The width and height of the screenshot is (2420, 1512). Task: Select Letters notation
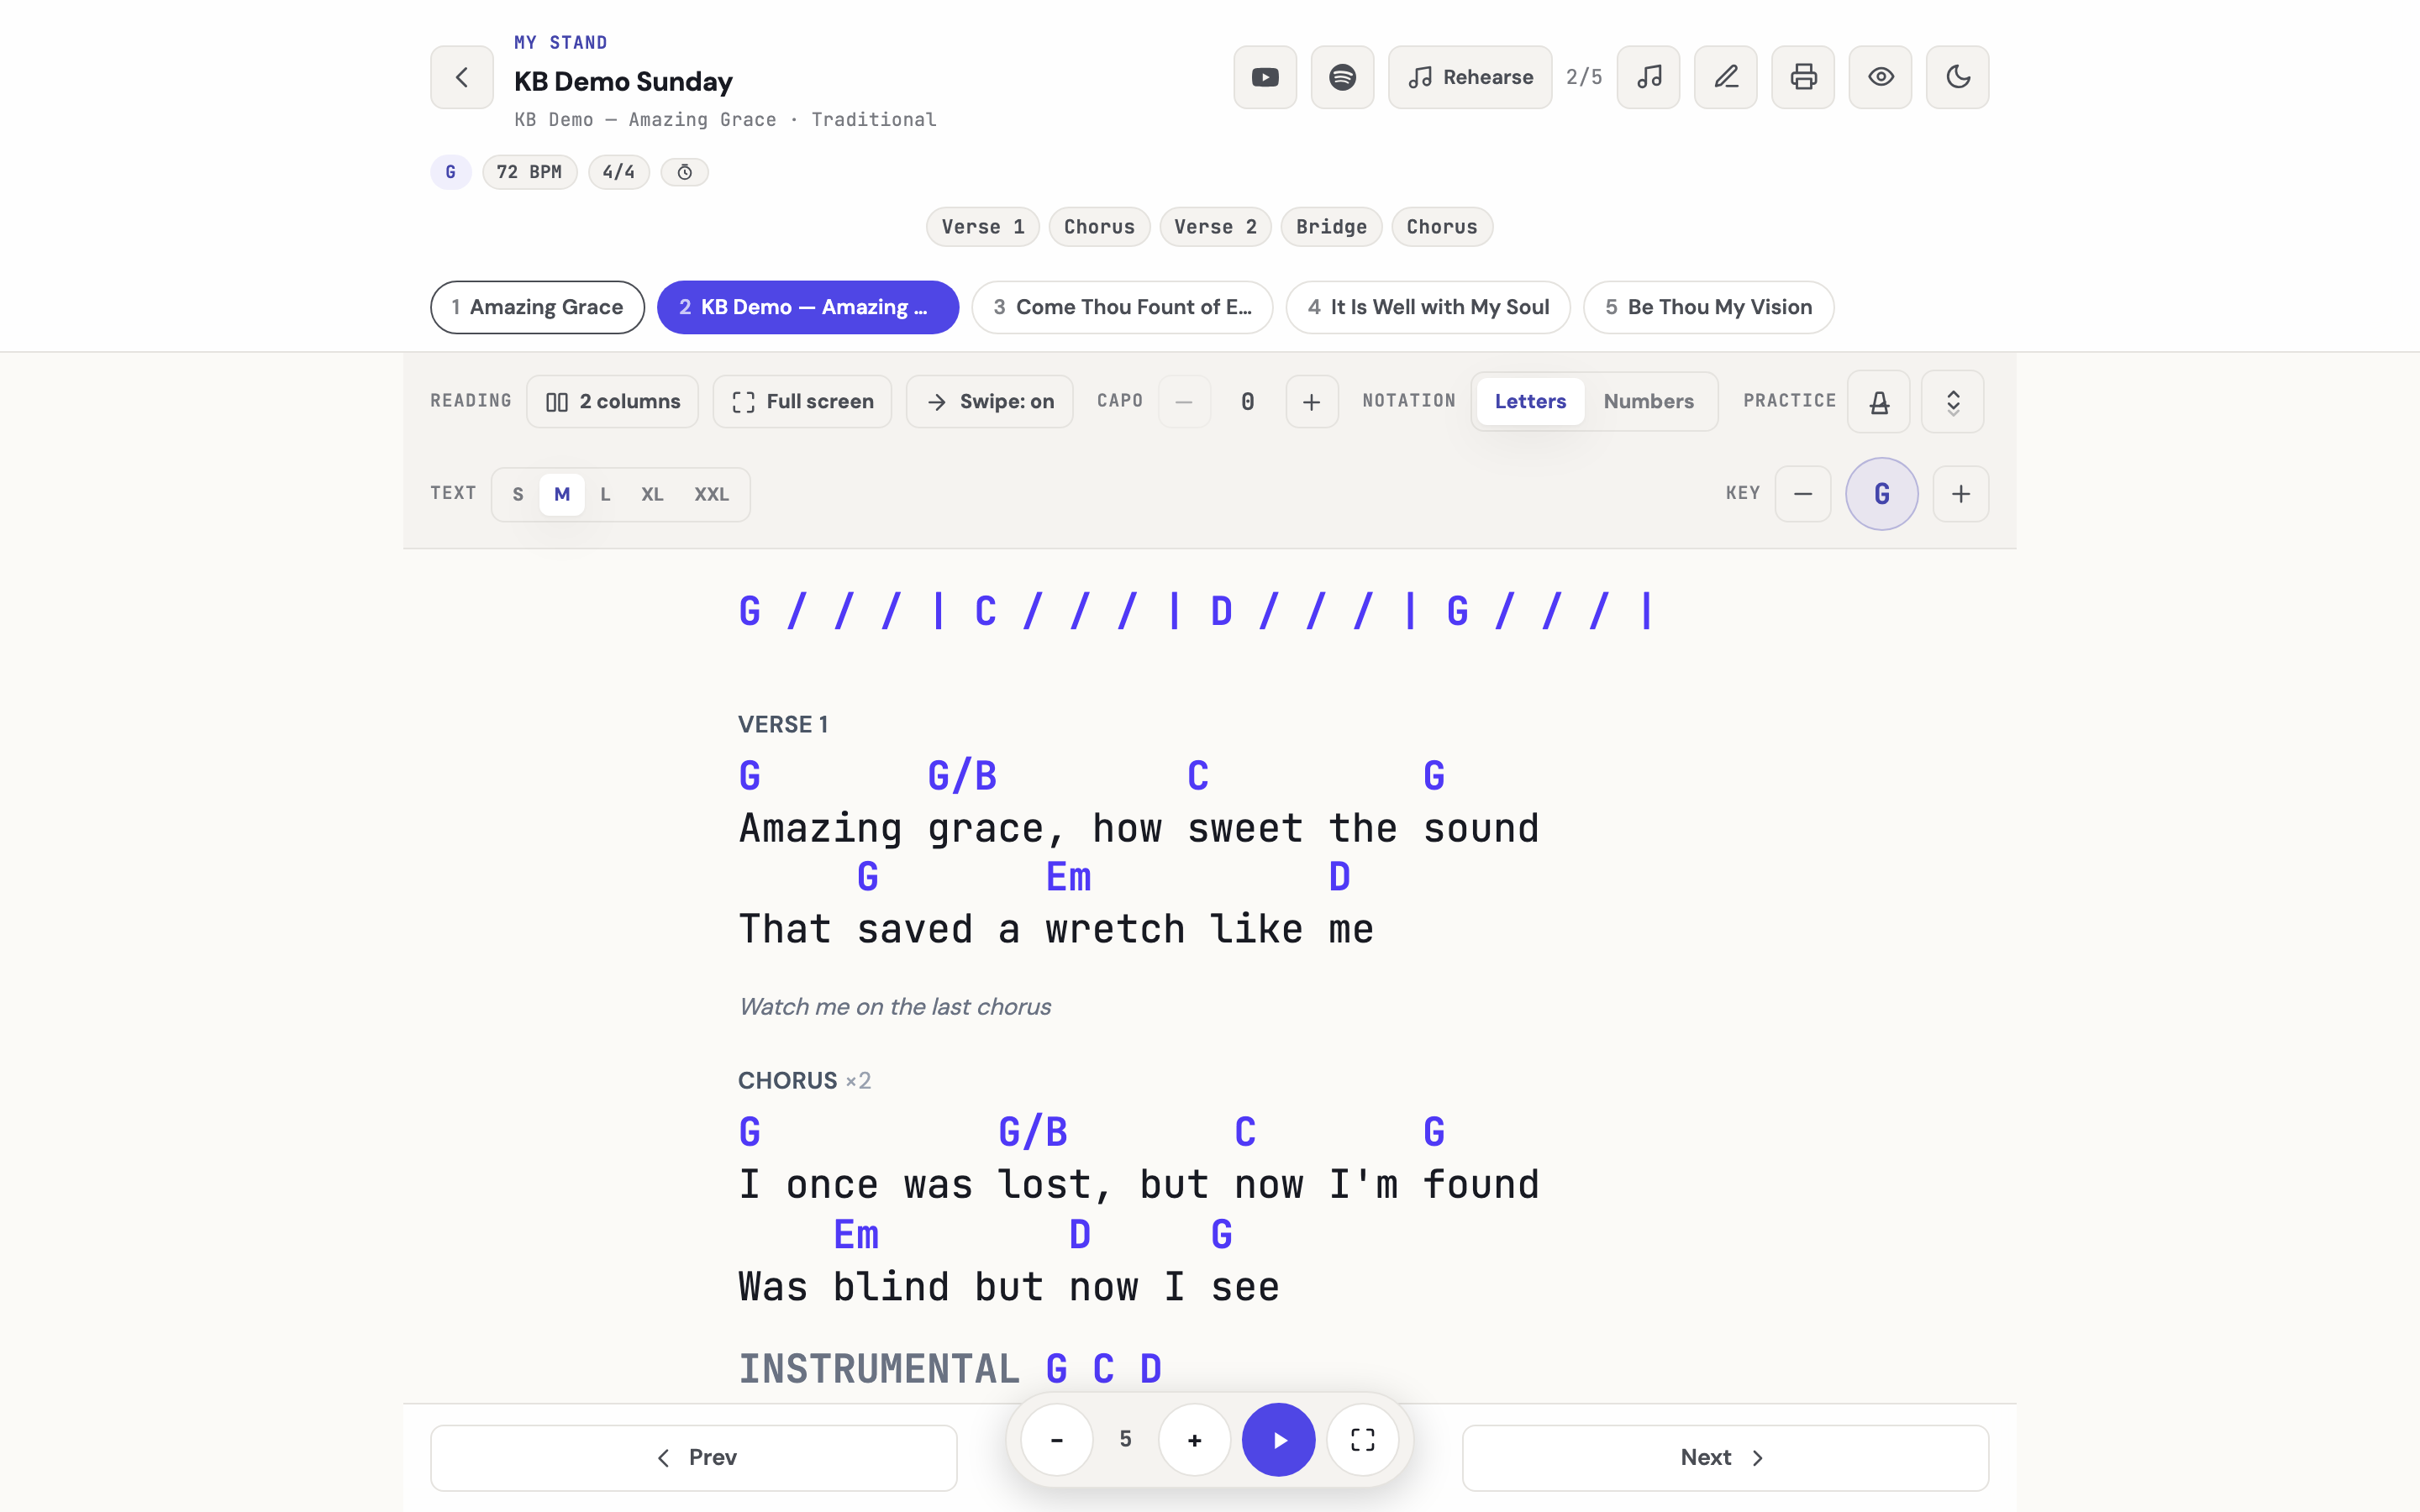[1530, 401]
